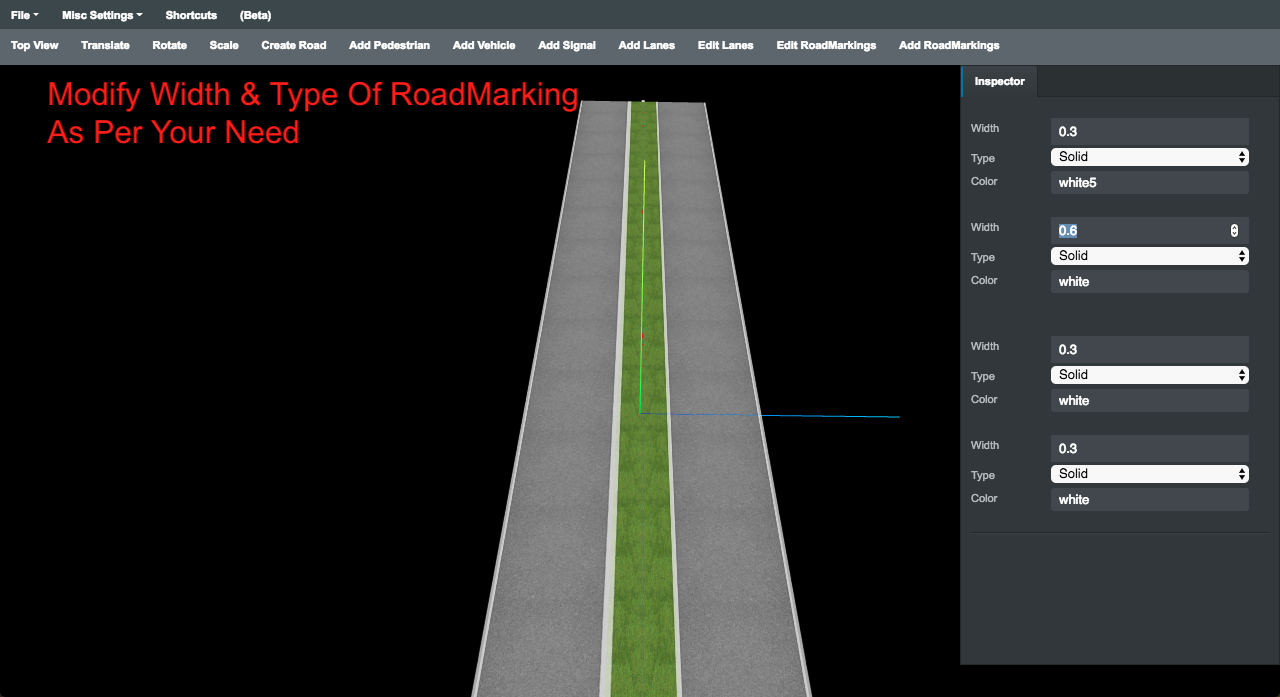Click the Width field showing 0.6
Viewport: 1280px width, 697px height.
click(1150, 230)
